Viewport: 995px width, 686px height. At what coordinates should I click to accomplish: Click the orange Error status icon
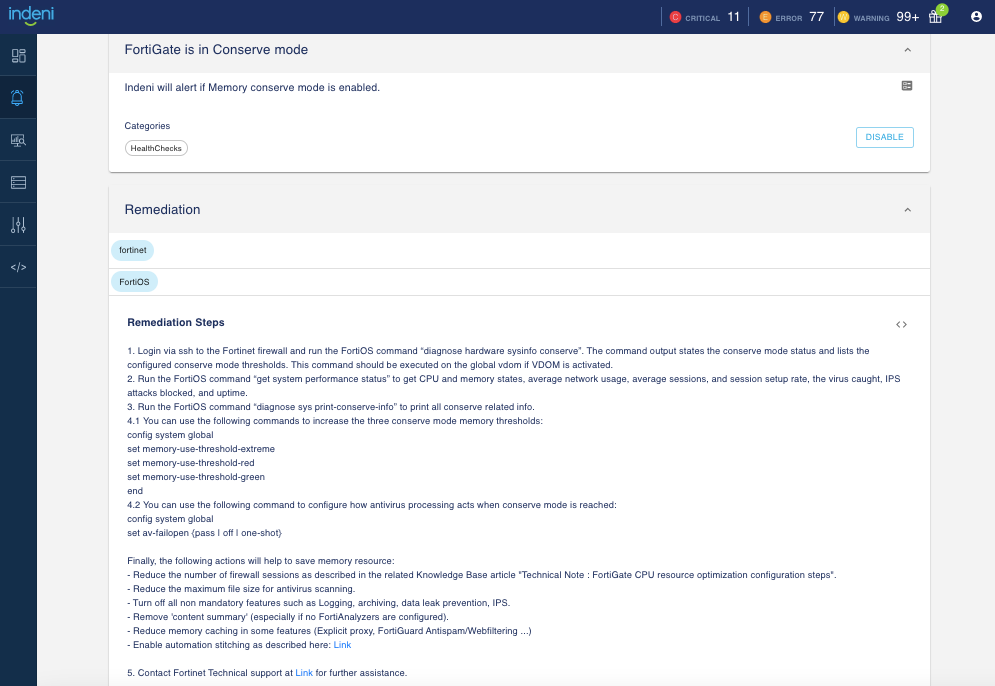point(765,17)
